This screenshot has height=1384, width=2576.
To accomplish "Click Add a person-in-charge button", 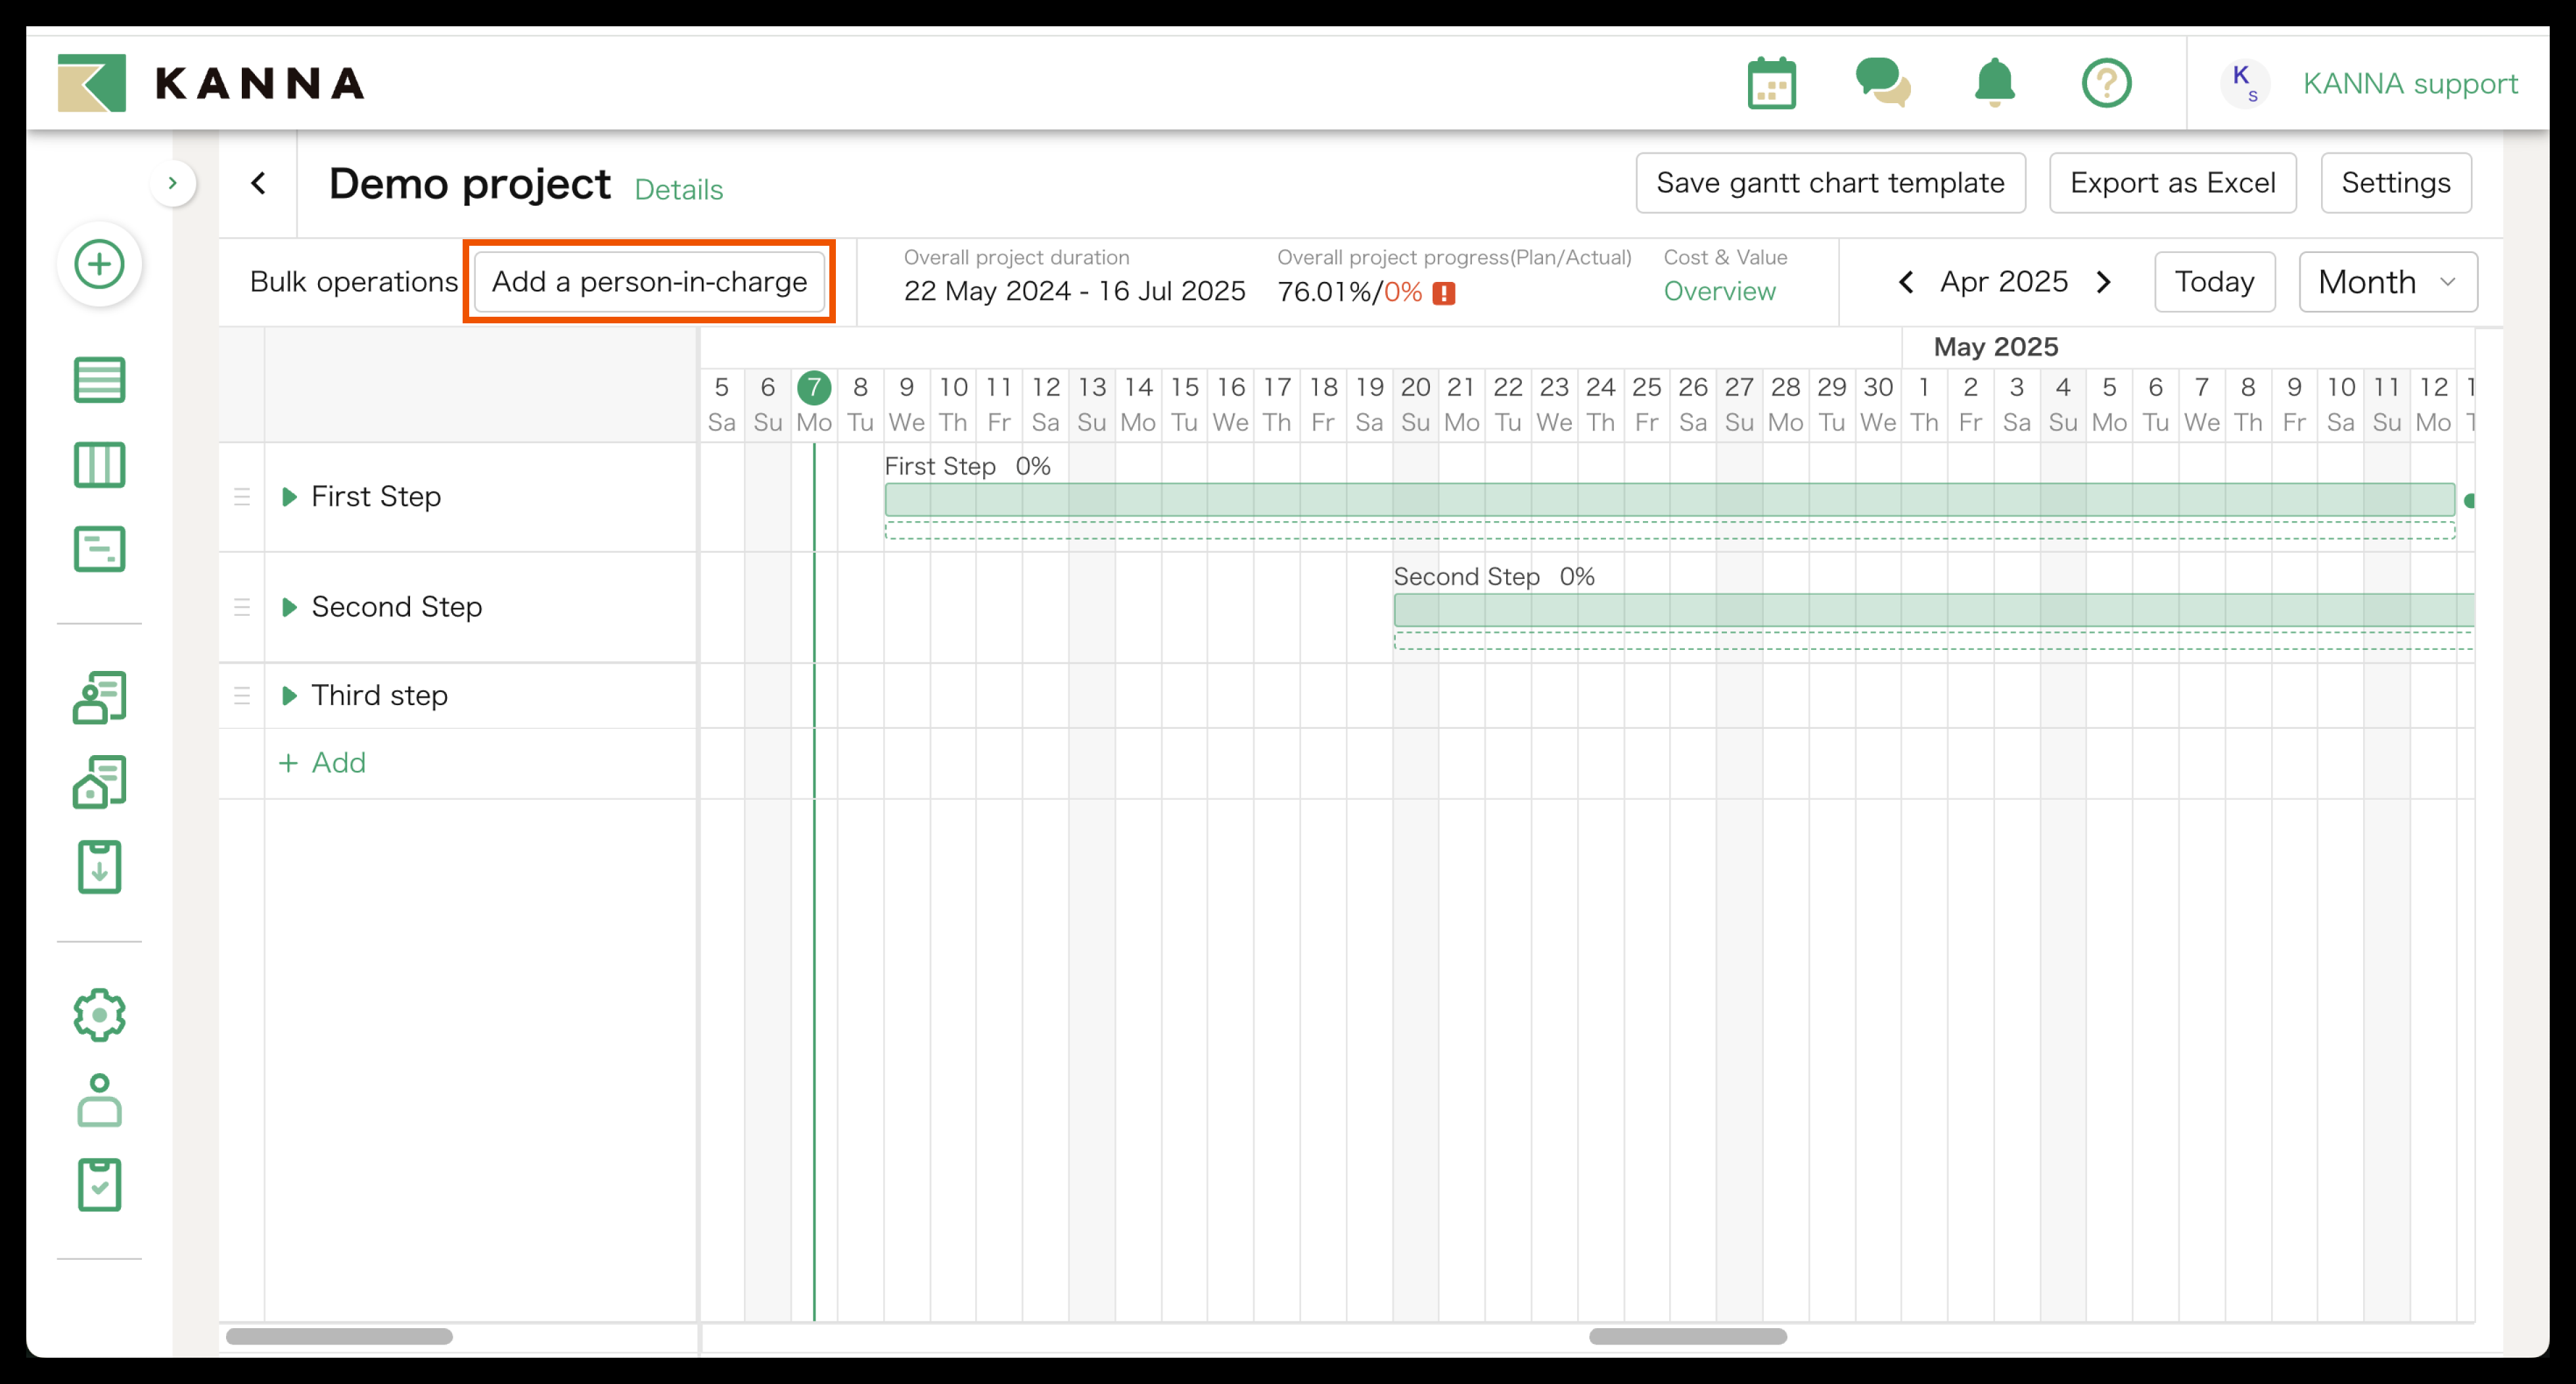I will [x=649, y=282].
